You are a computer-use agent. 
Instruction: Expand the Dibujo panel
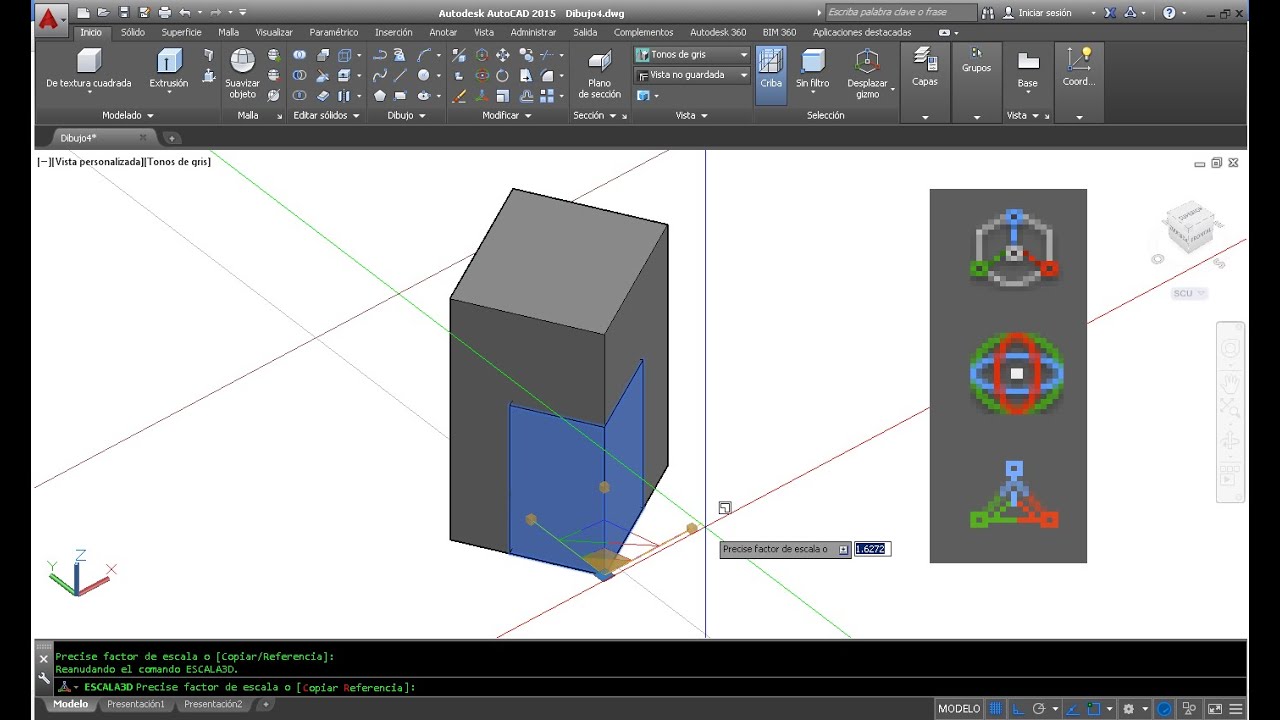[x=406, y=115]
